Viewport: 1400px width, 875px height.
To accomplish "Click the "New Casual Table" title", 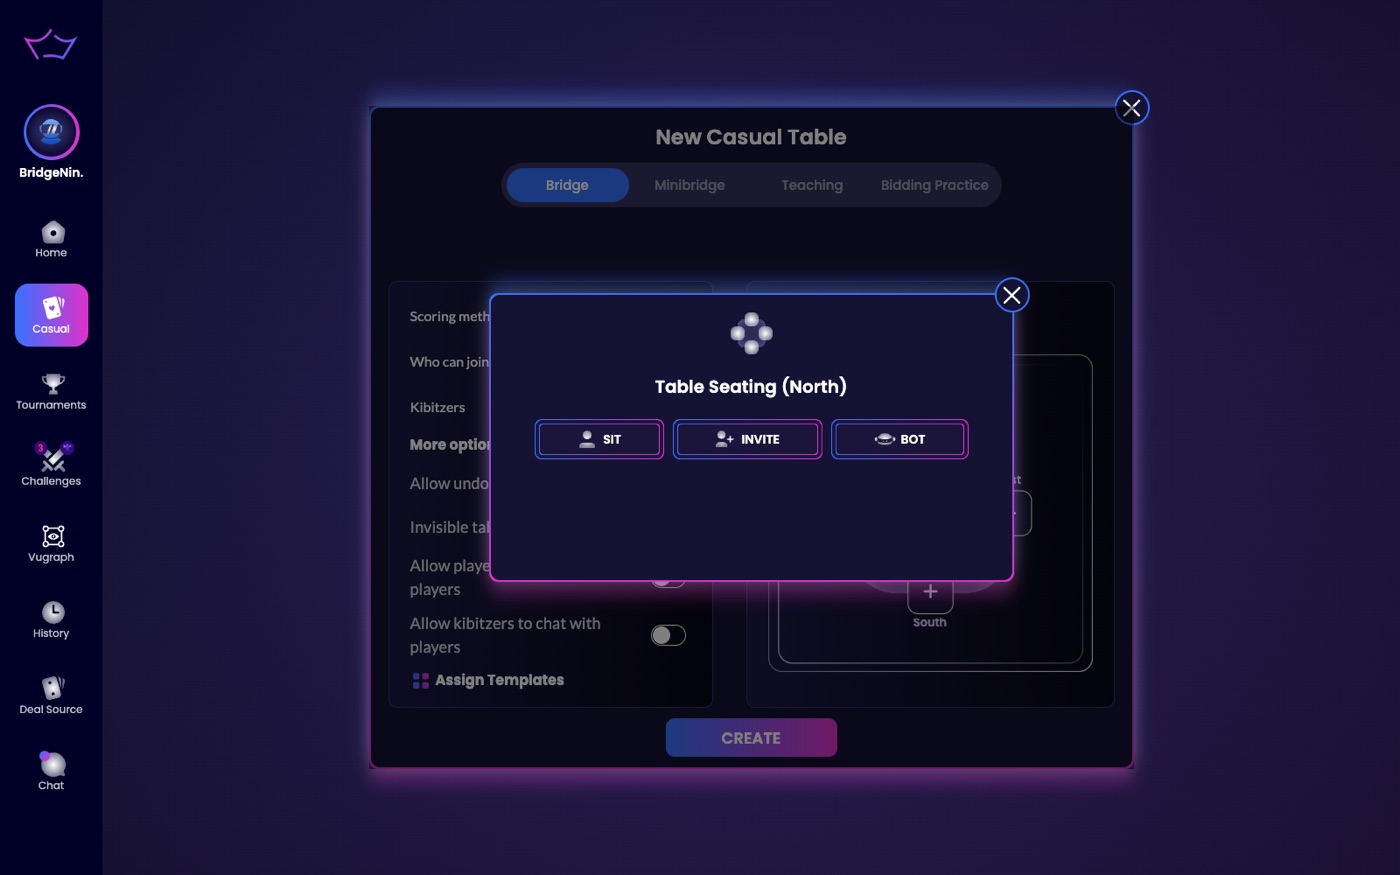I will 751,137.
